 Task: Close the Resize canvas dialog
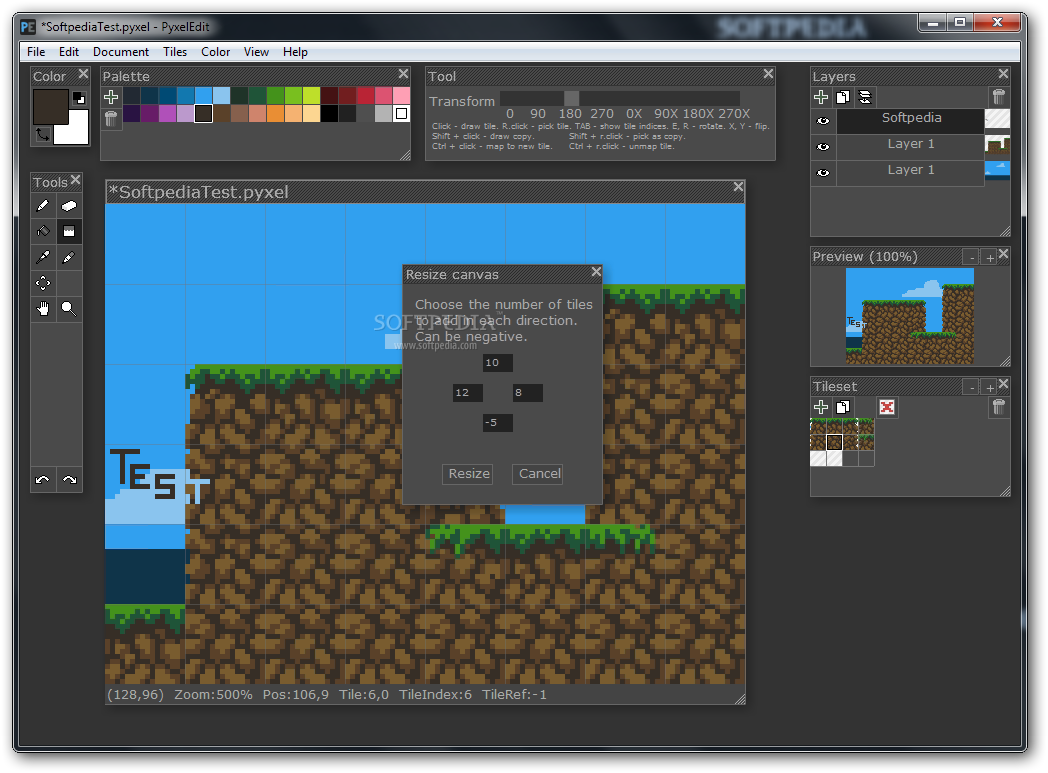pos(596,272)
